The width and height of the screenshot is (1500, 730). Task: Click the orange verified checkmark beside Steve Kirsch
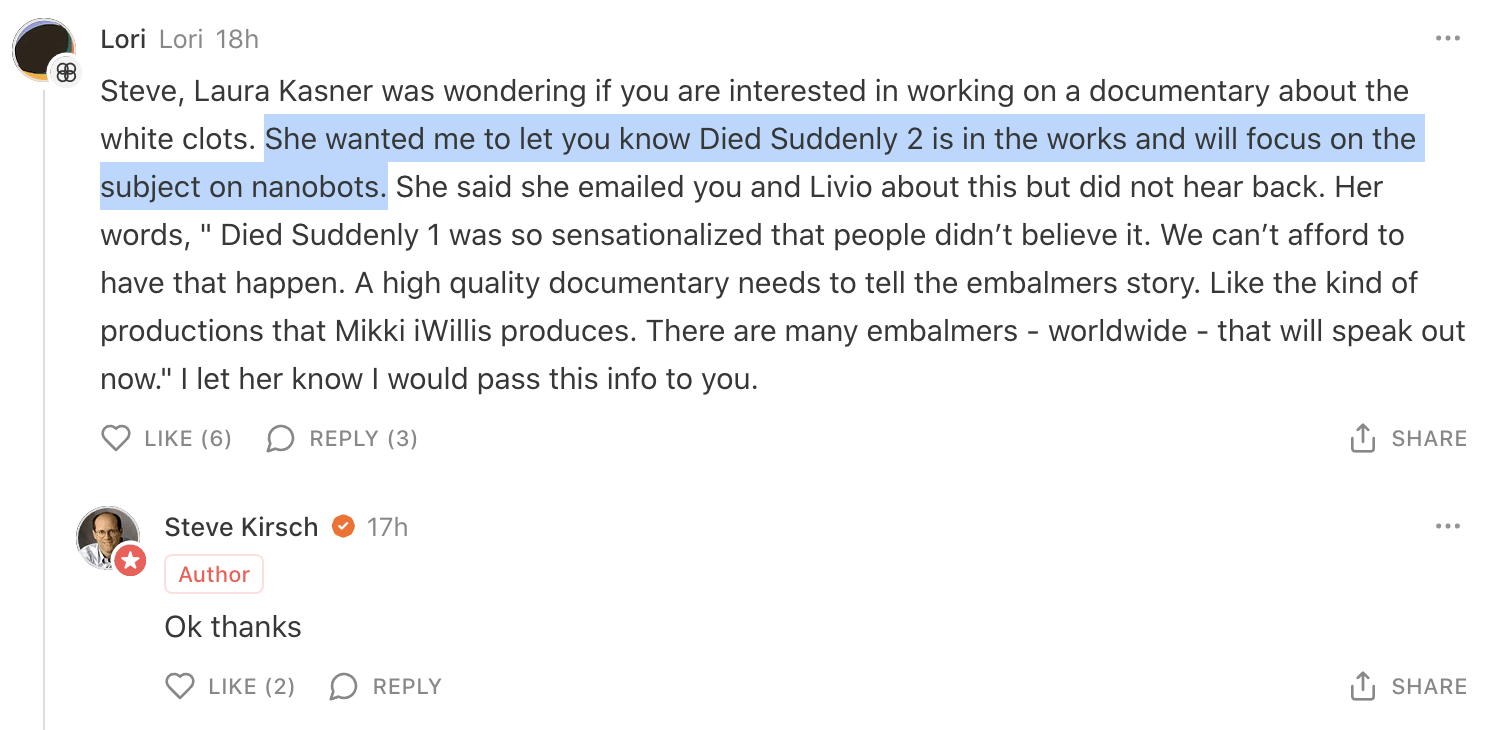tap(343, 526)
